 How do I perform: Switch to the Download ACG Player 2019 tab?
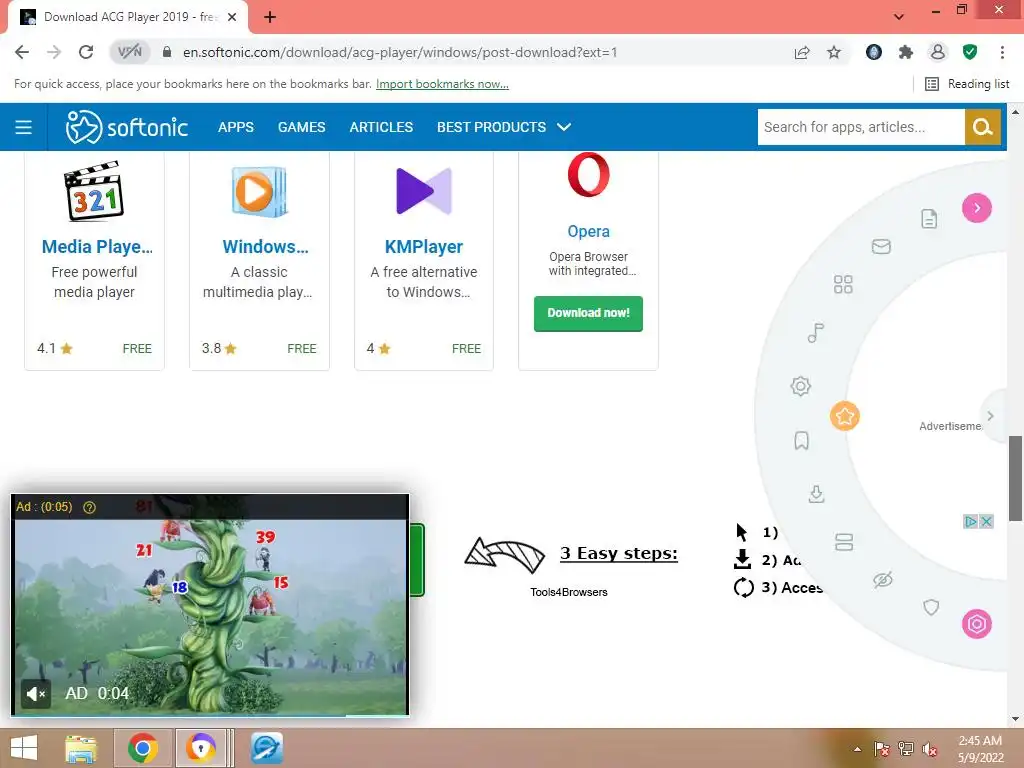(x=127, y=17)
